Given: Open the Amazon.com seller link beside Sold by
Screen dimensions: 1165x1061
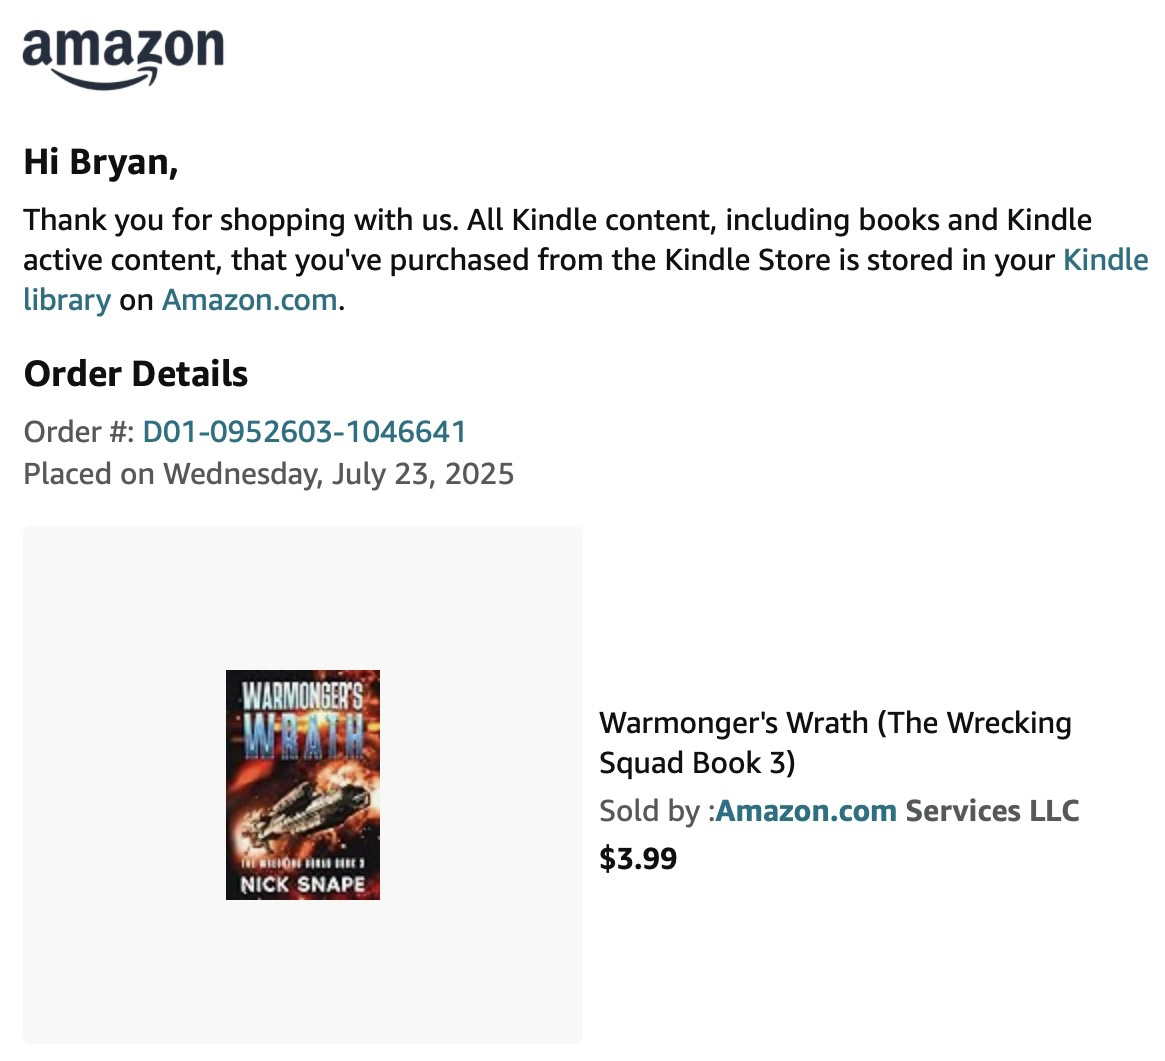Looking at the screenshot, I should coord(806,810).
